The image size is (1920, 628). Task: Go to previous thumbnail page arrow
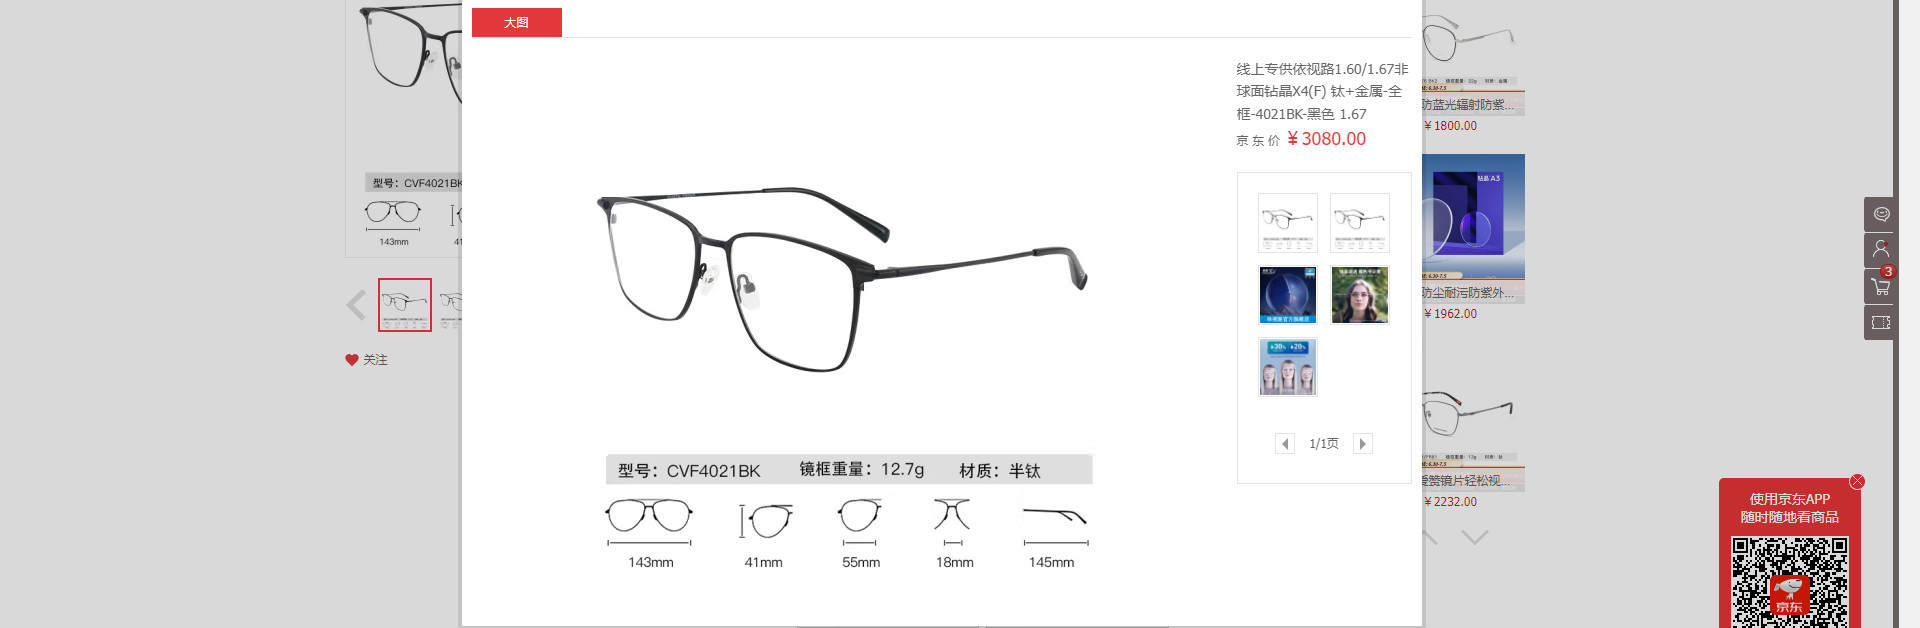pyautogui.click(x=1285, y=443)
